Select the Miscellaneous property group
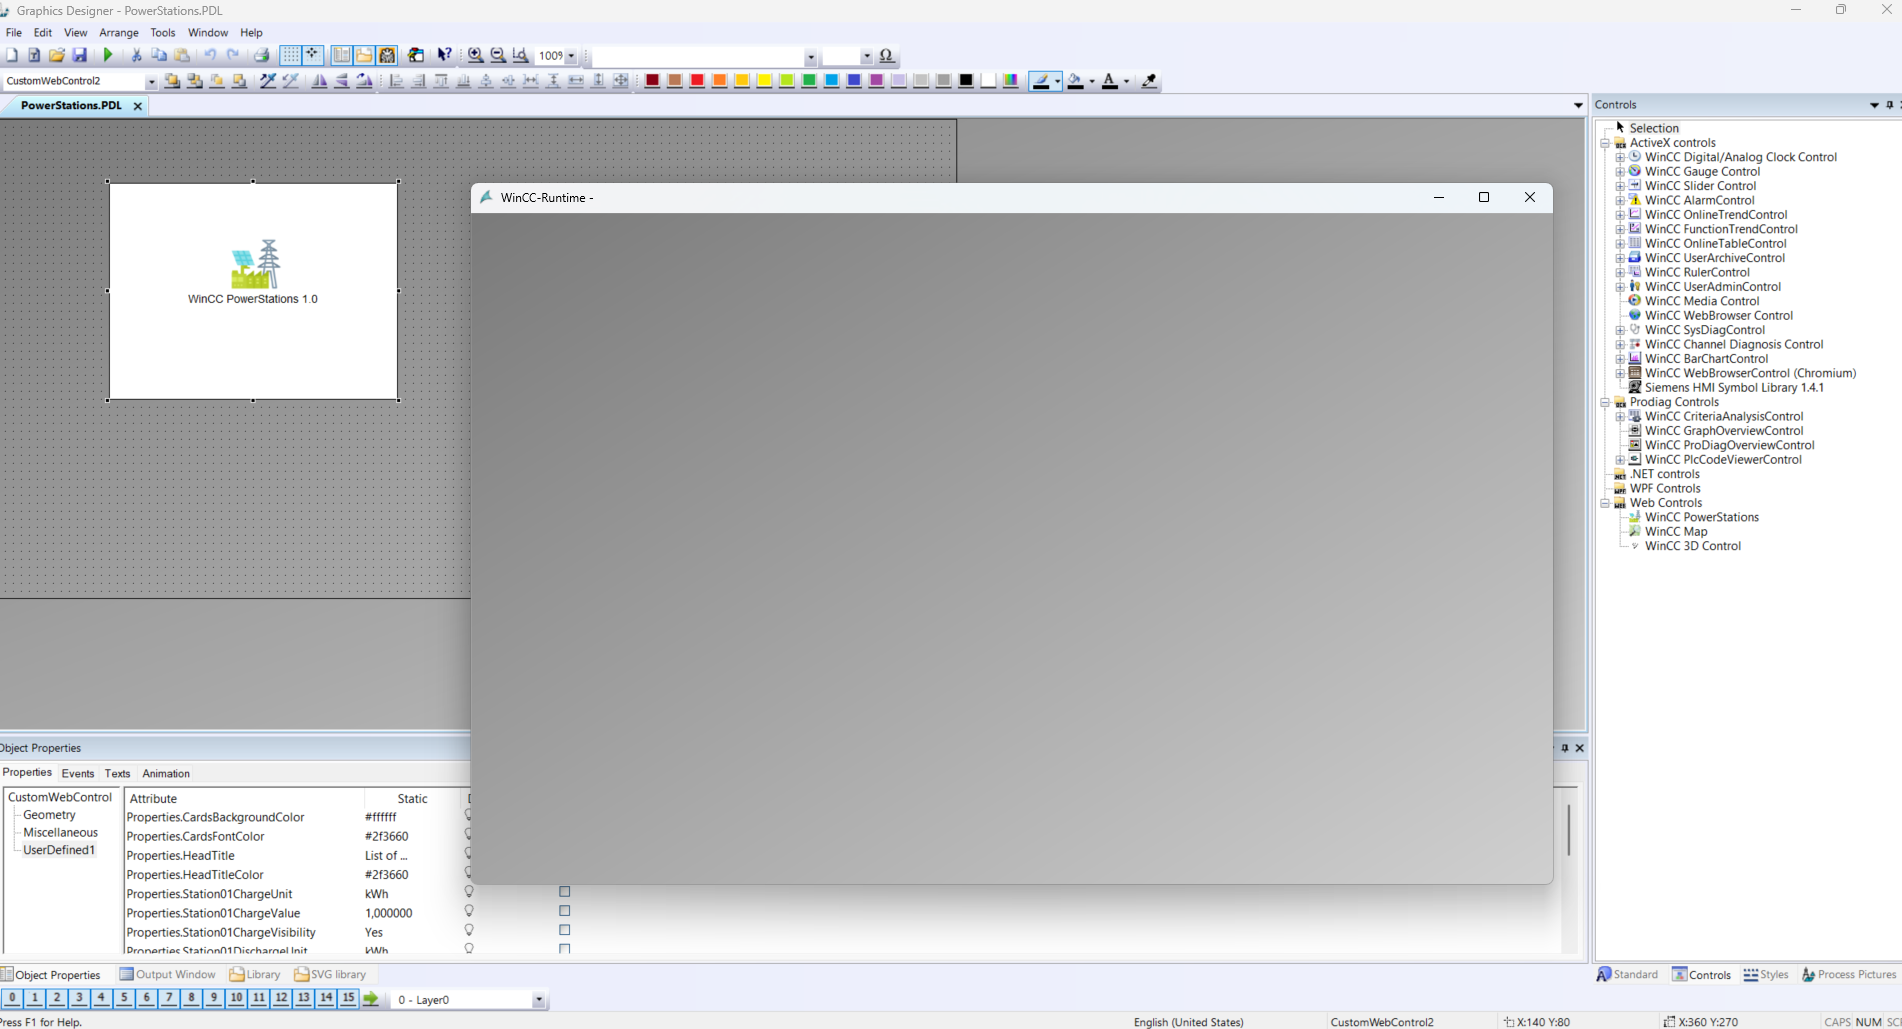1902x1029 pixels. (60, 833)
